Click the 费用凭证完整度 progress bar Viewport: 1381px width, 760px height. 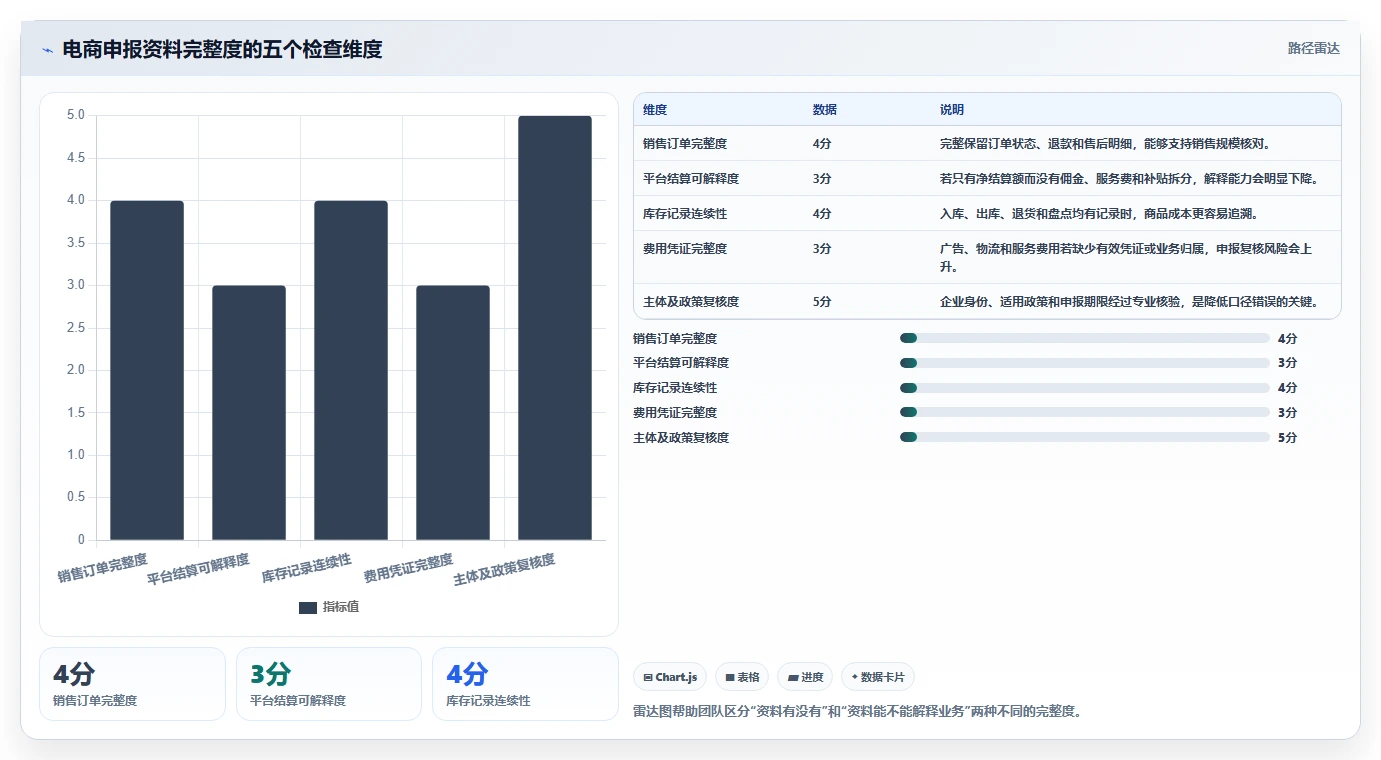click(x=1085, y=412)
